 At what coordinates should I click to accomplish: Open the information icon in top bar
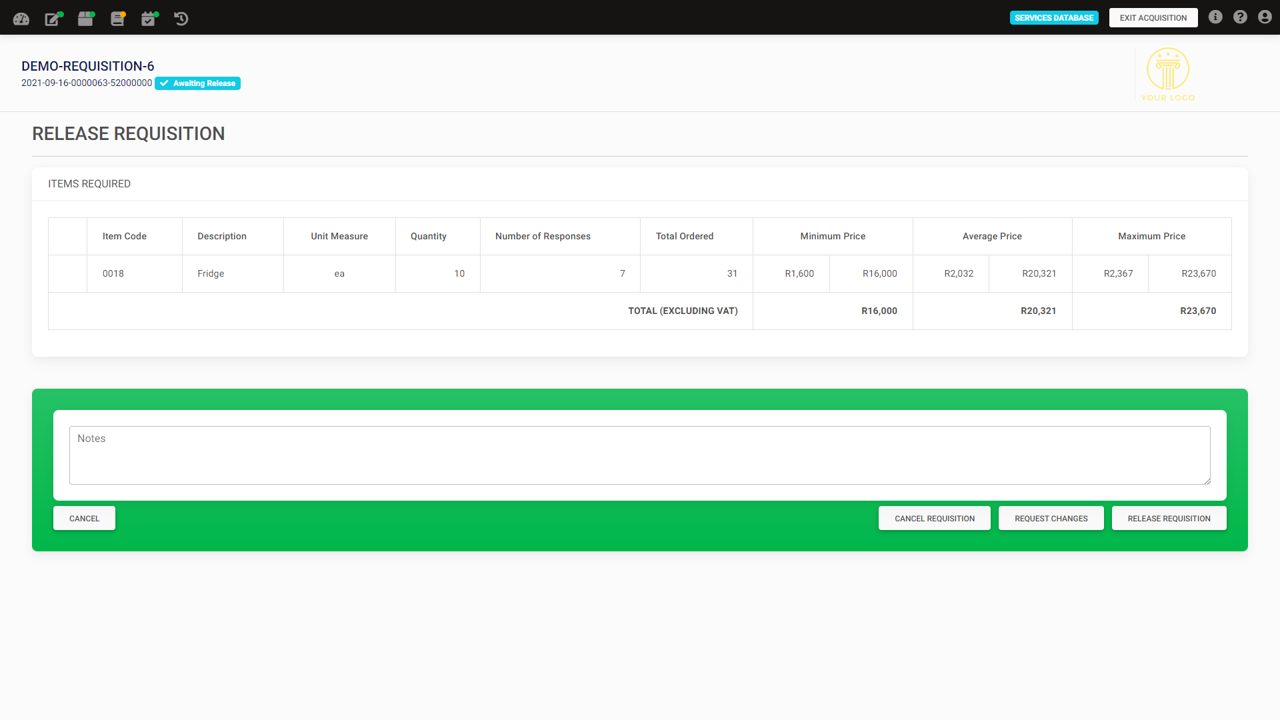[1215, 17]
